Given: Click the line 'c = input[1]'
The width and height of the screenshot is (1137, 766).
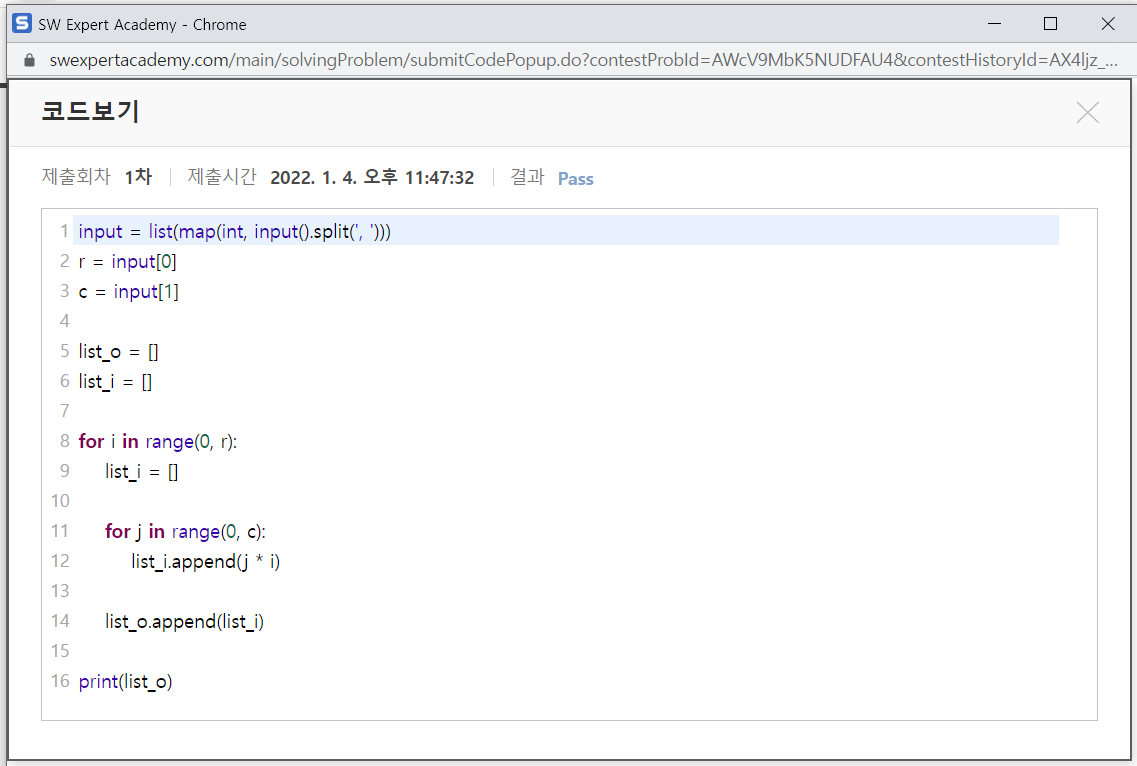Looking at the screenshot, I should pyautogui.click(x=128, y=292).
